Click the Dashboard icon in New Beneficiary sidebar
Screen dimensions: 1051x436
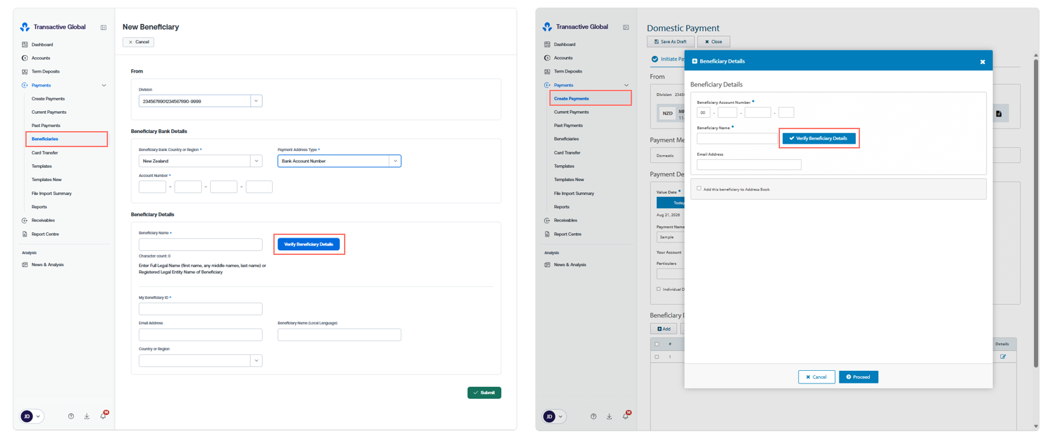coord(24,44)
